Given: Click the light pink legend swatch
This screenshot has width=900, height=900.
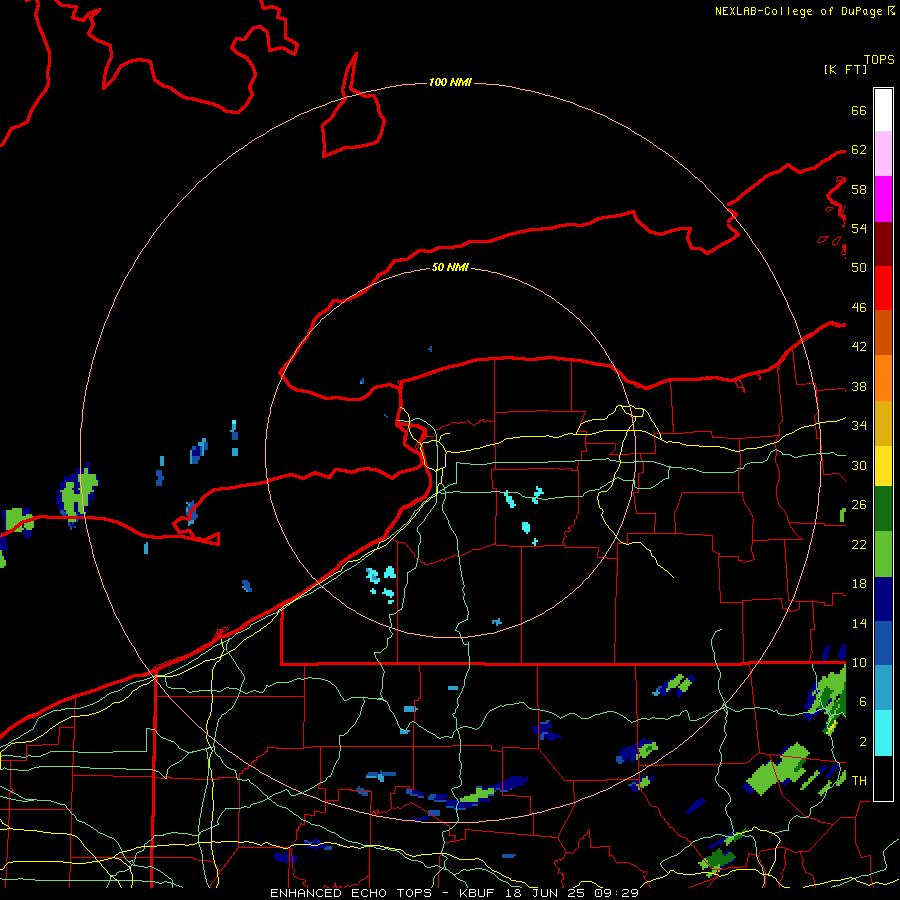Looking at the screenshot, I should pos(883,154).
